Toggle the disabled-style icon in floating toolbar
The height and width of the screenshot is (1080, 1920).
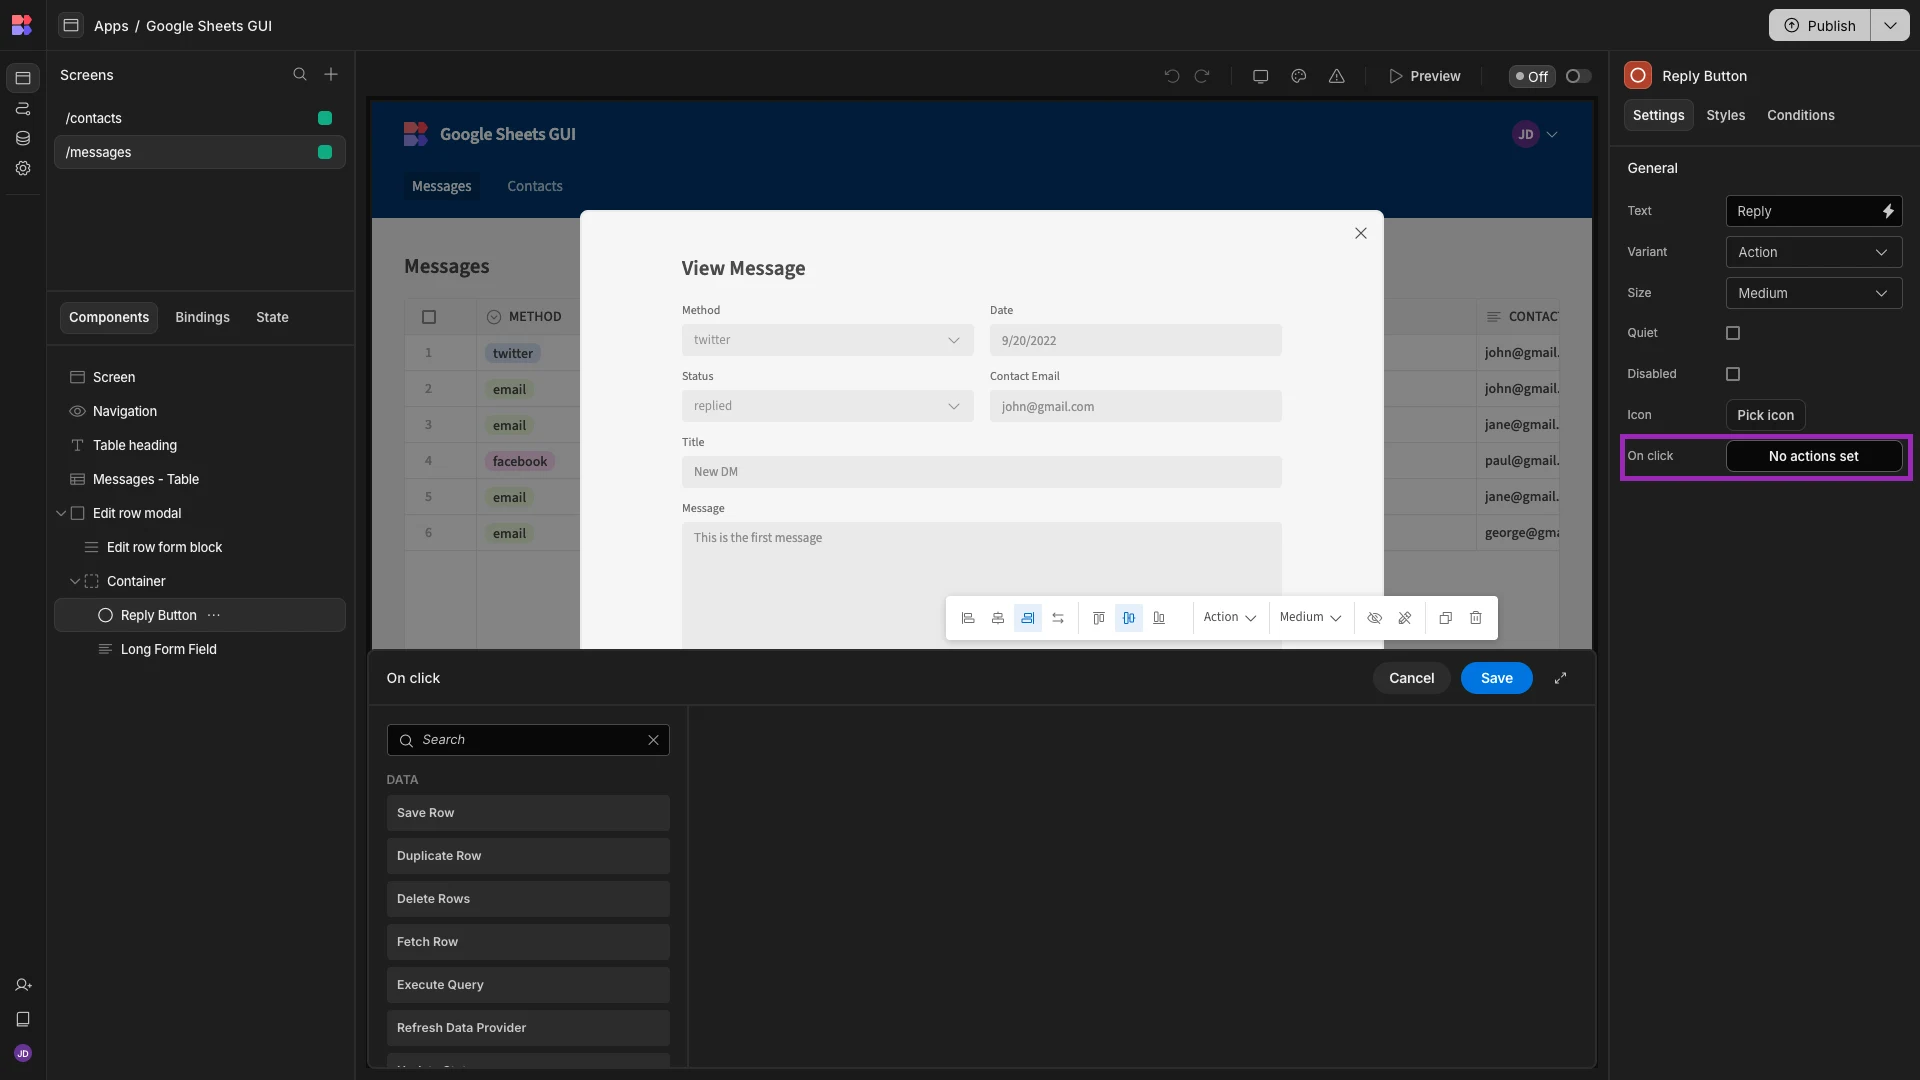pyautogui.click(x=1405, y=618)
